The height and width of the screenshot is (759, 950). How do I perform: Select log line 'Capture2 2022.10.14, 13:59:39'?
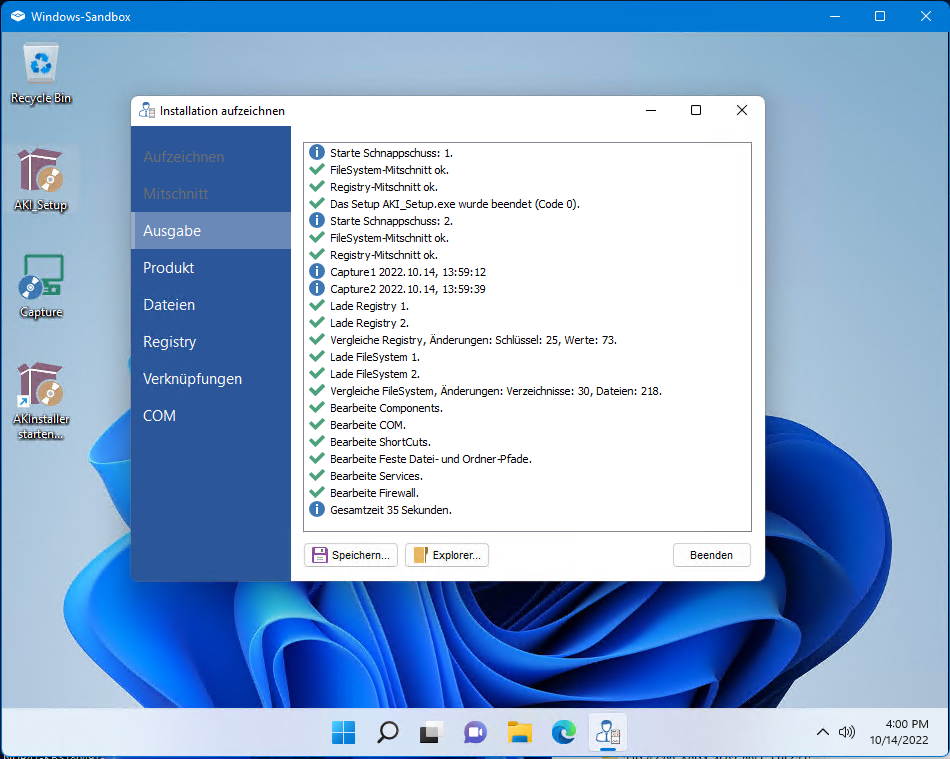408,289
